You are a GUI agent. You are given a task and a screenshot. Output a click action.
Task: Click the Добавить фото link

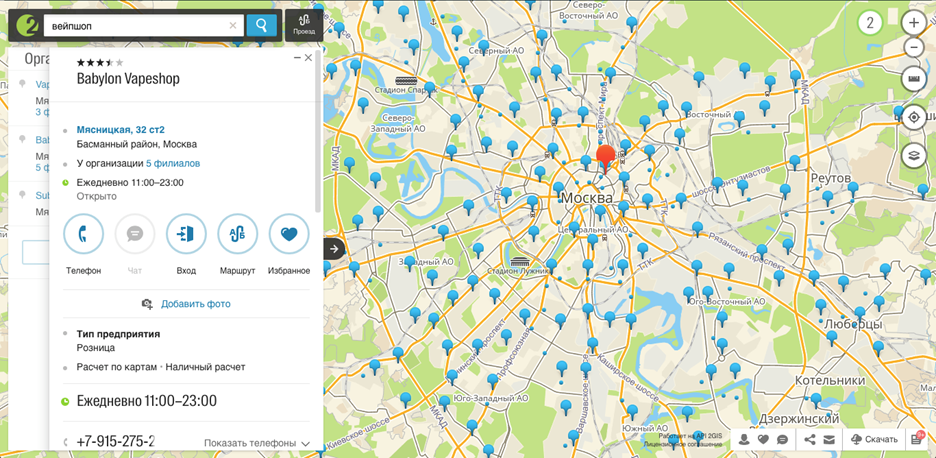[x=196, y=304]
